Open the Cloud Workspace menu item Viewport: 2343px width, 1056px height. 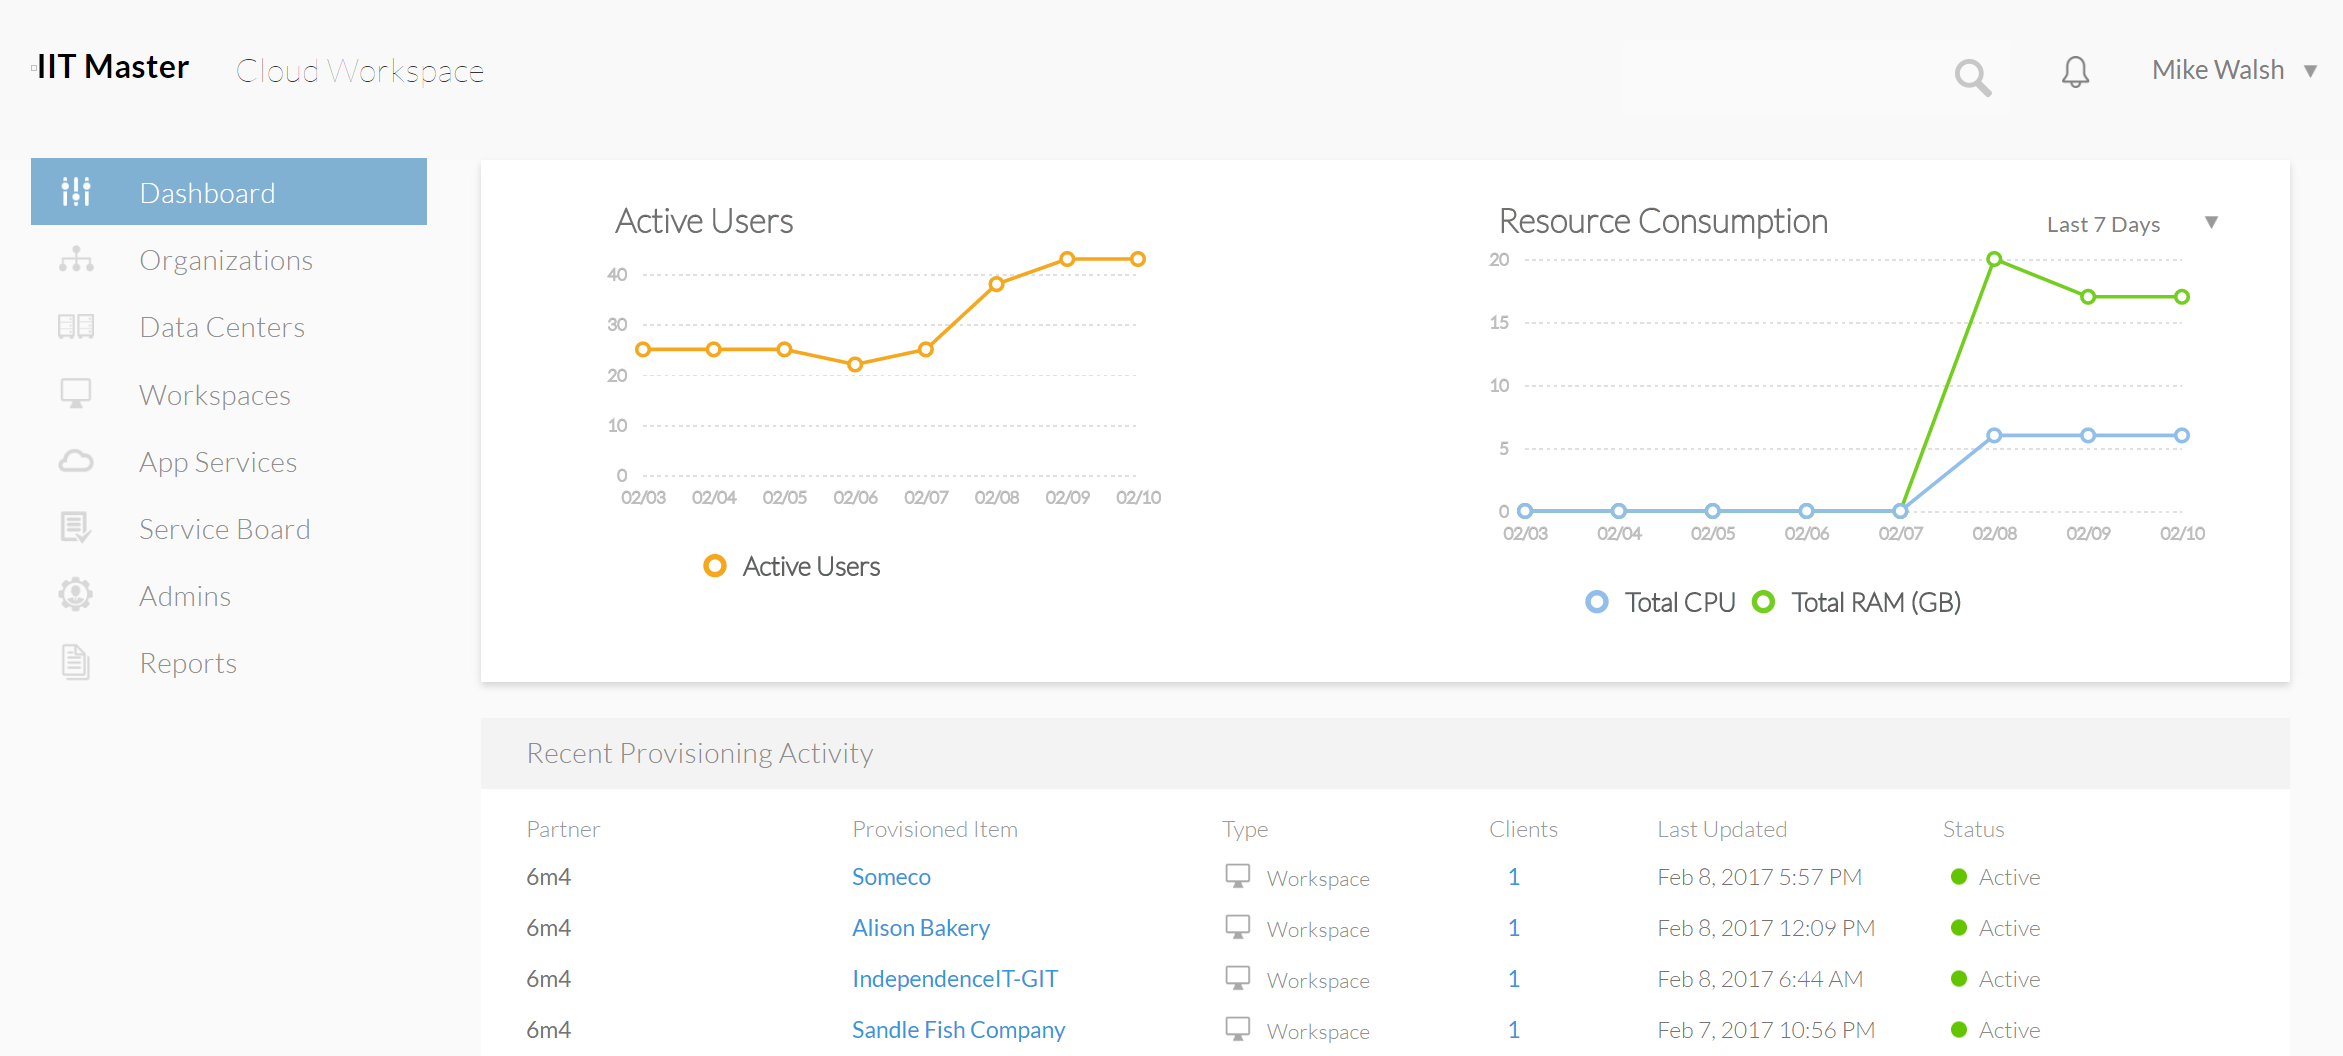359,70
